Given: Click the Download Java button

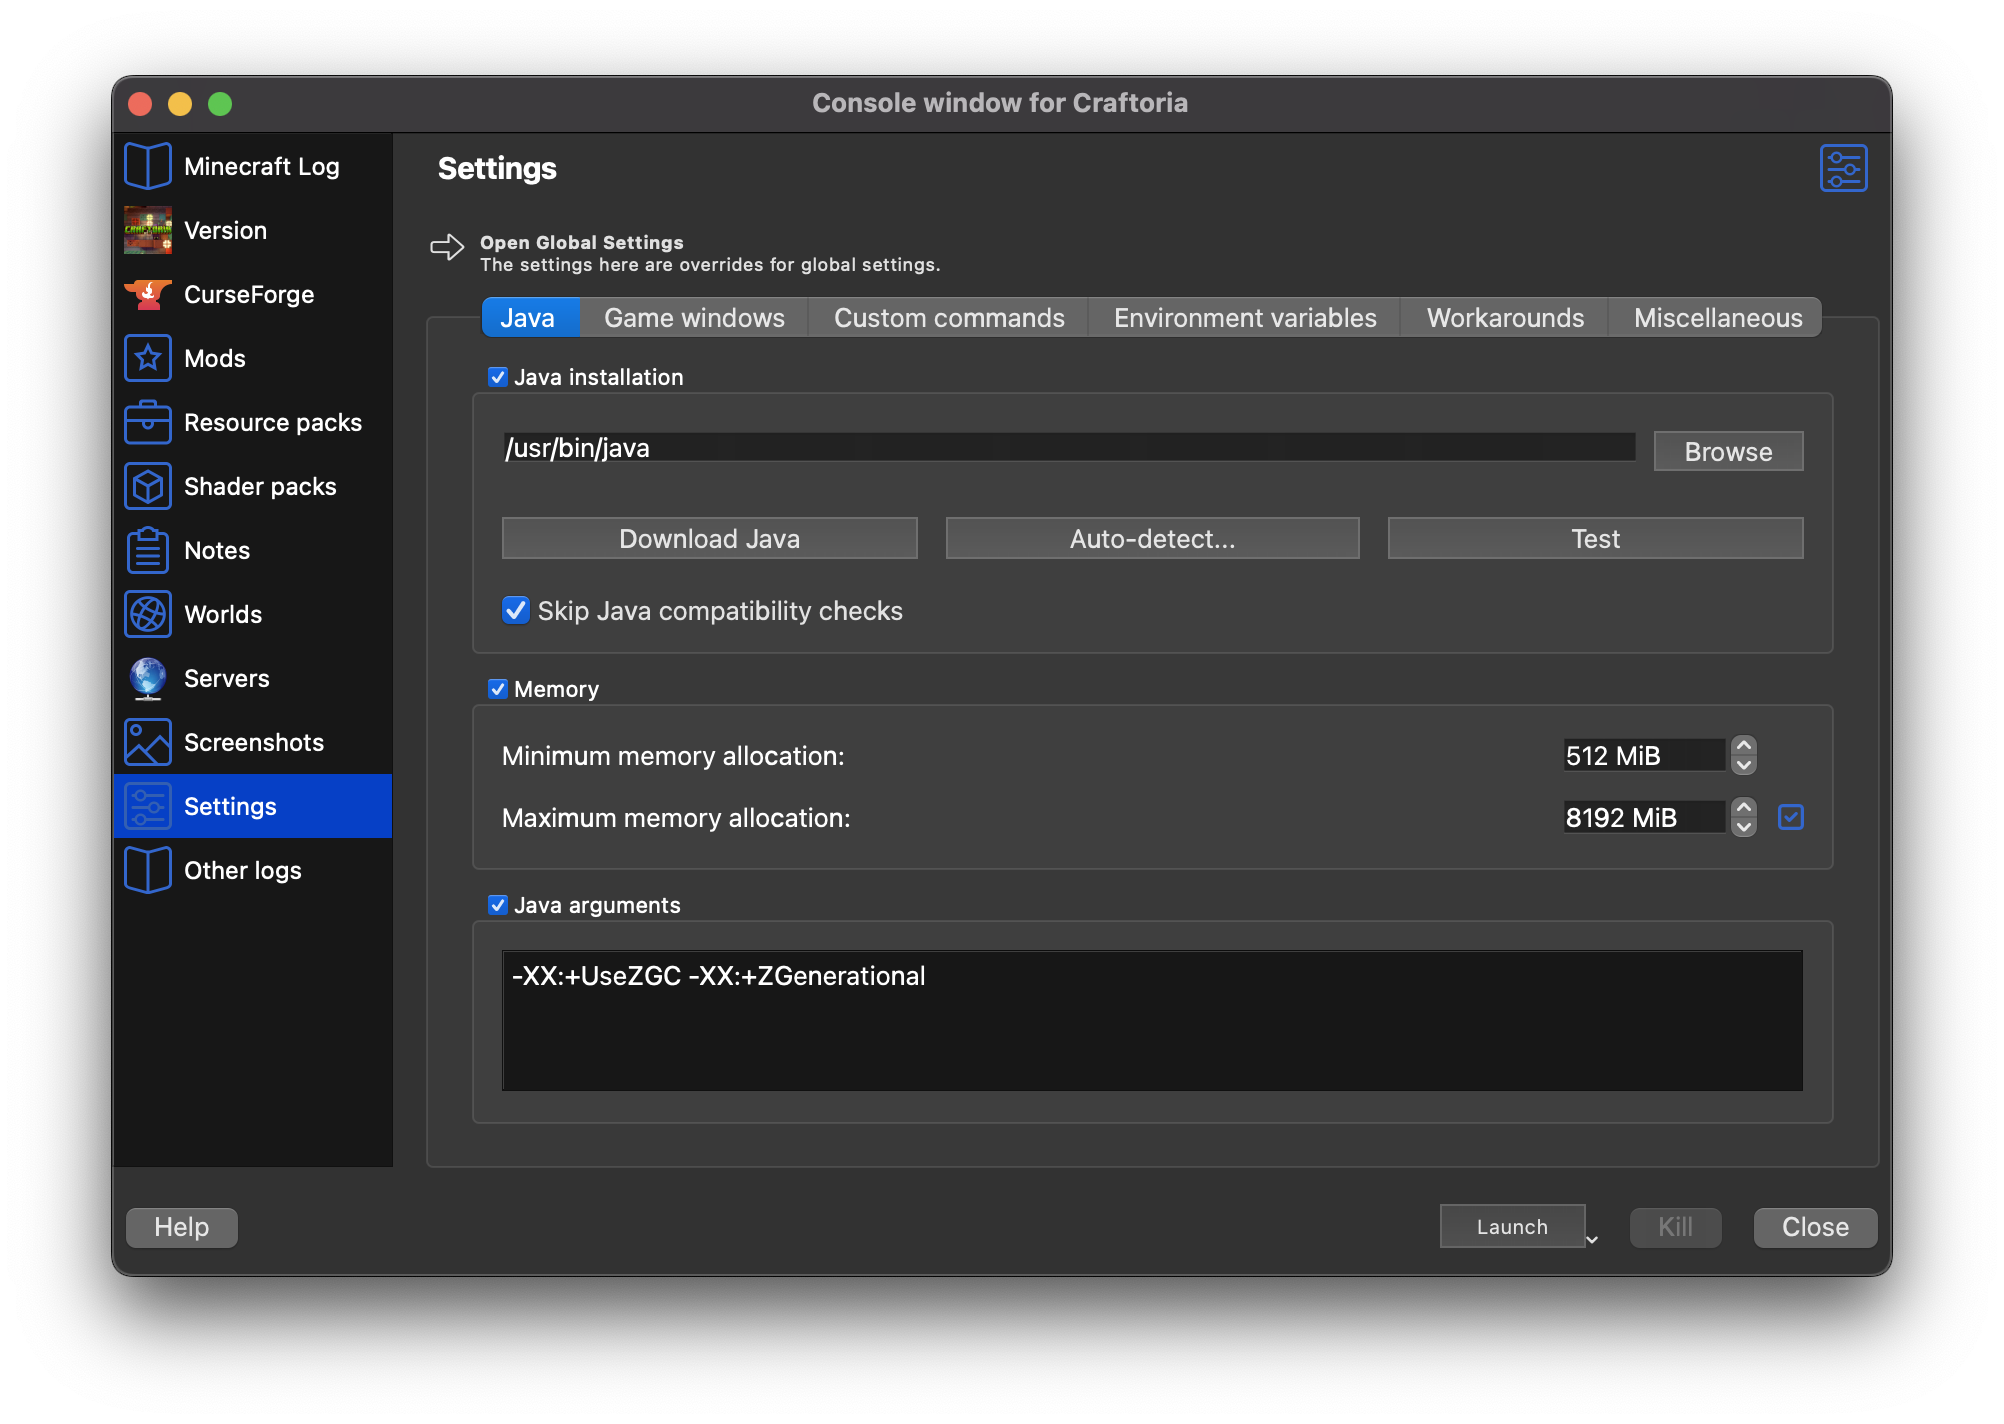Looking at the screenshot, I should tap(709, 538).
